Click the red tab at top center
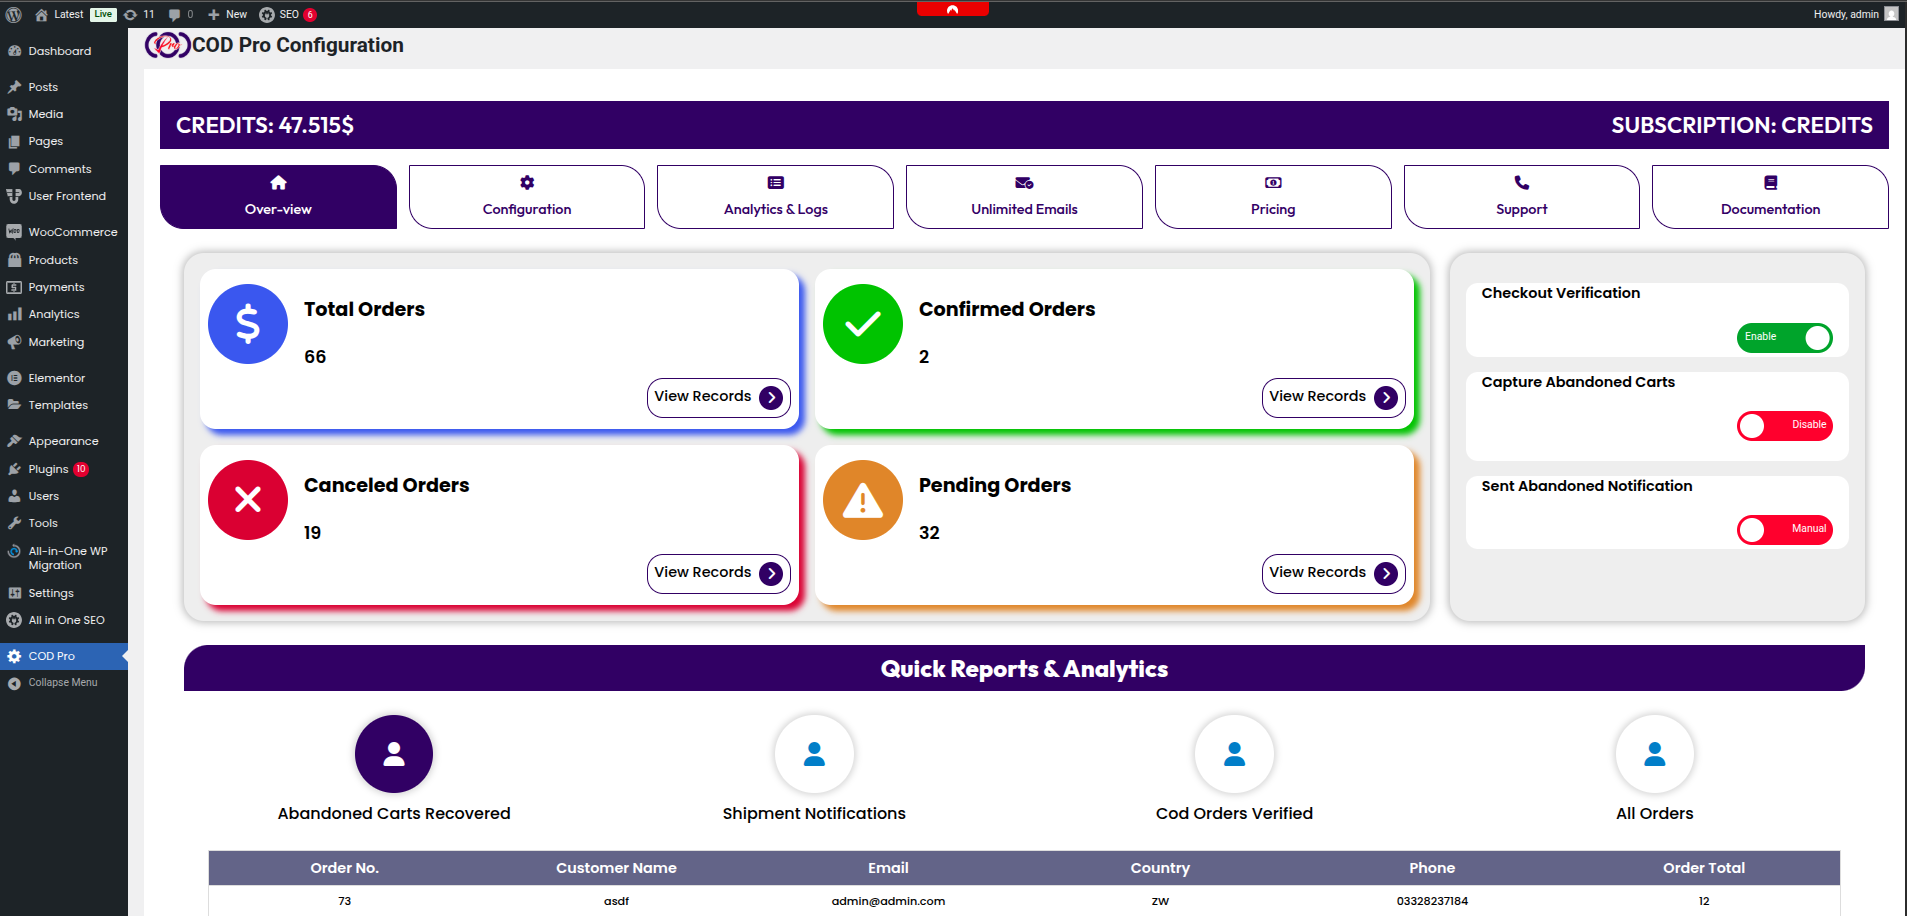1907x916 pixels. [953, 8]
